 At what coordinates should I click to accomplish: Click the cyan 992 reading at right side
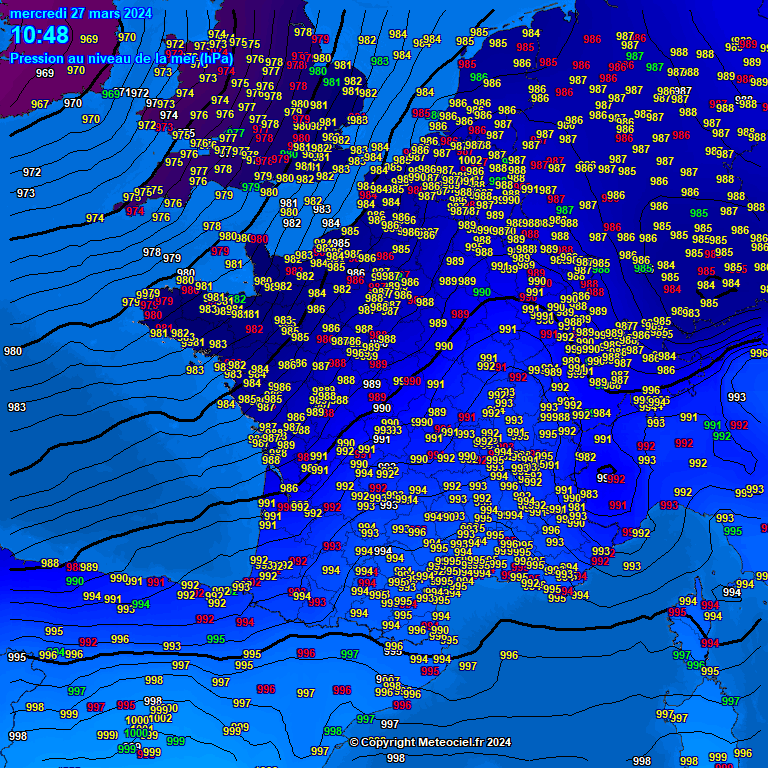[x=721, y=436]
